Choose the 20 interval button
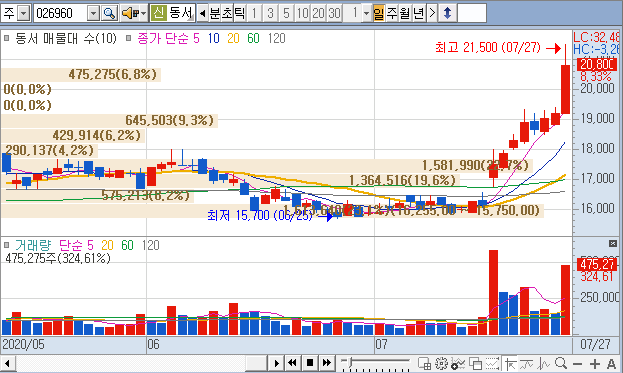 click(x=318, y=13)
